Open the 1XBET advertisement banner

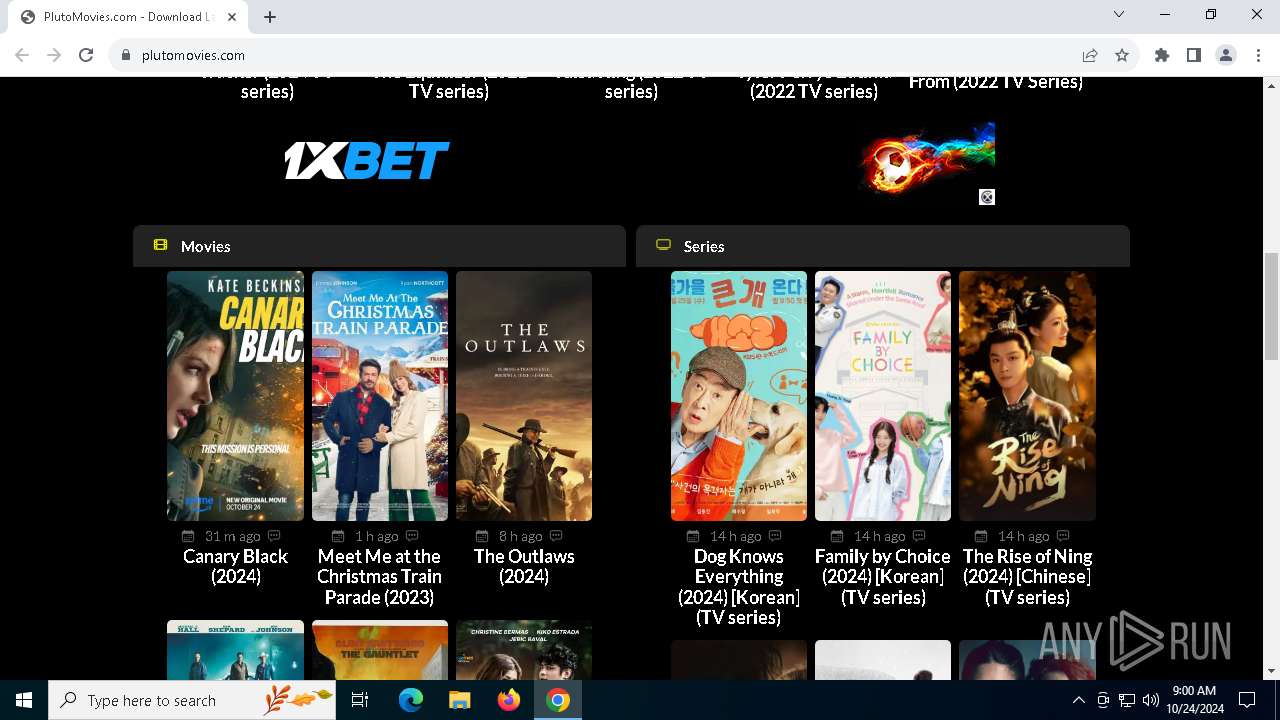367,161
